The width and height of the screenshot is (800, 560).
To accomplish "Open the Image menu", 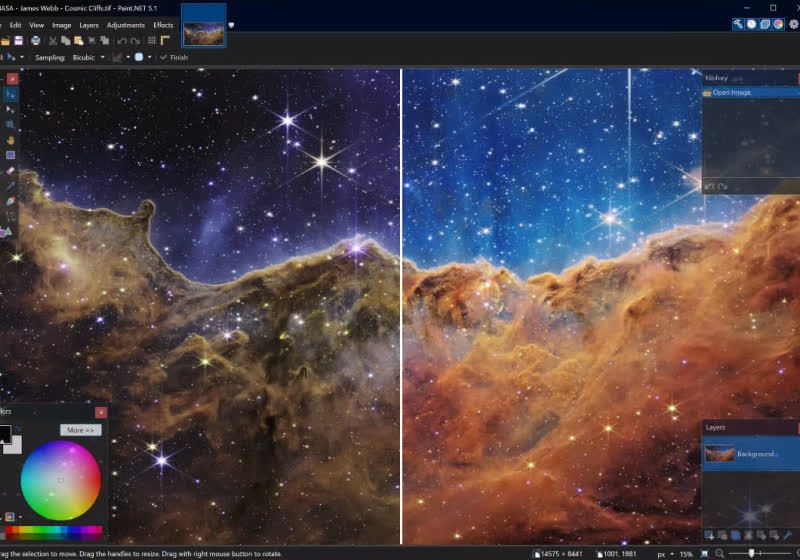I will click(x=62, y=25).
